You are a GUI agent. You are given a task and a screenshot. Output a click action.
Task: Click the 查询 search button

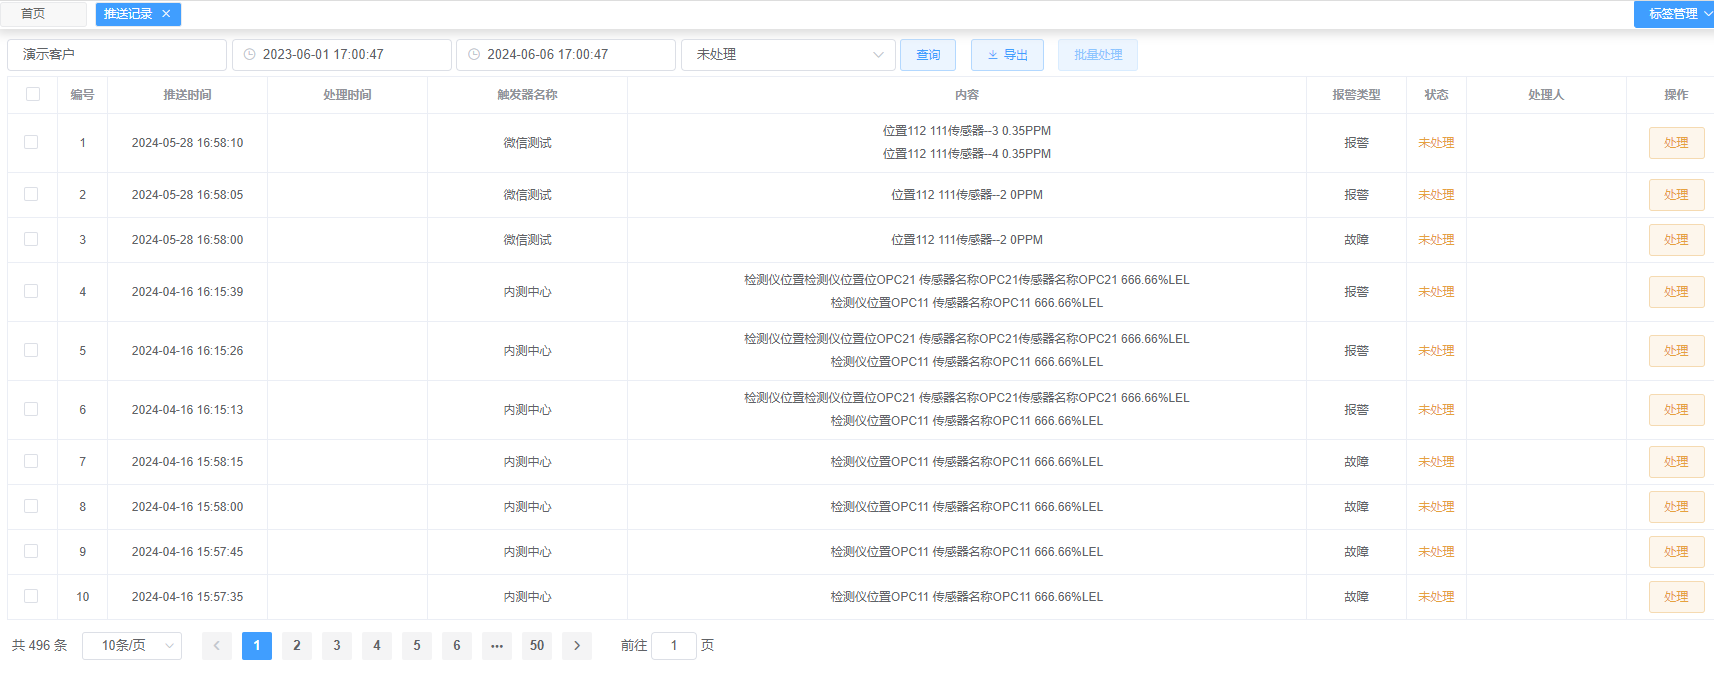928,55
